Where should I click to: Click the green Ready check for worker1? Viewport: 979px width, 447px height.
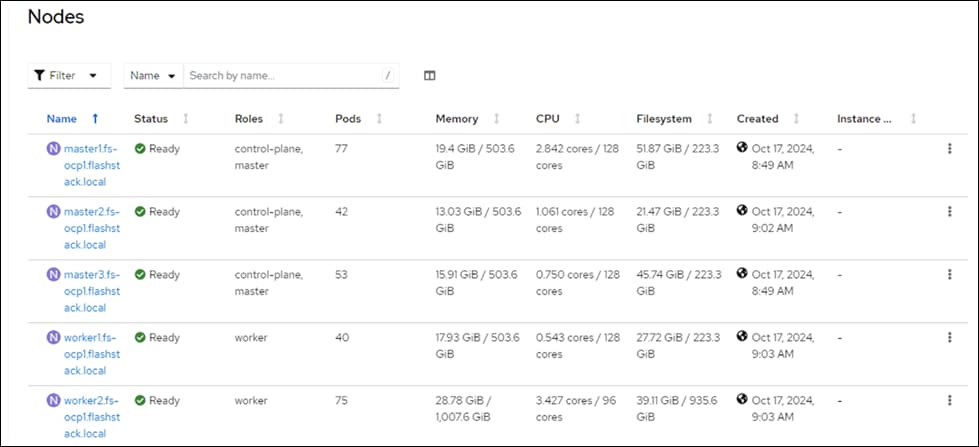pyautogui.click(x=140, y=338)
